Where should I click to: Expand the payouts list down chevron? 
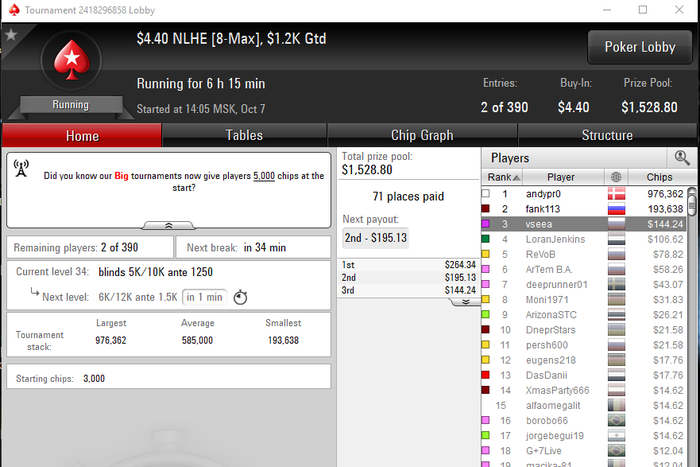click(x=466, y=302)
